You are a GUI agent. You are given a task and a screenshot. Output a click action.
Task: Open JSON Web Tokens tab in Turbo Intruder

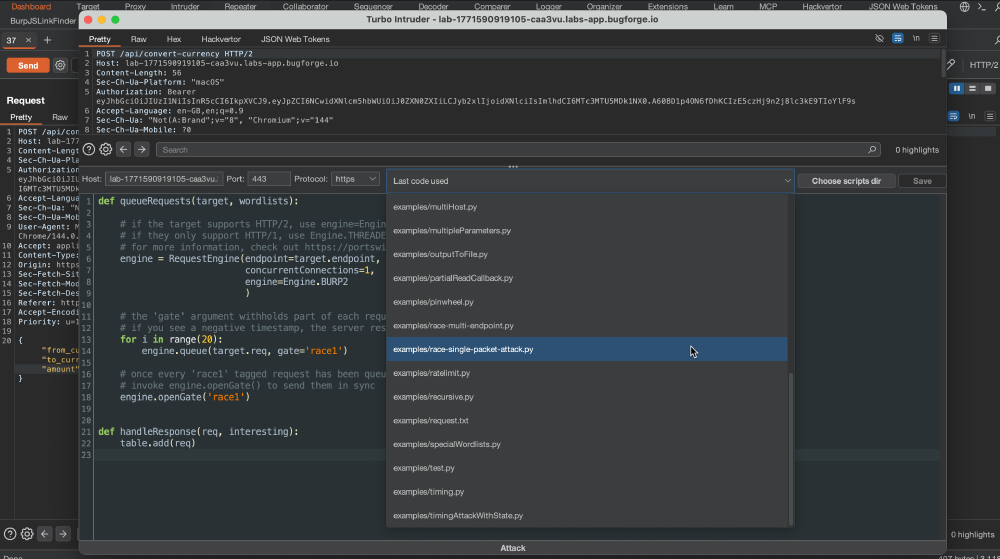(295, 39)
